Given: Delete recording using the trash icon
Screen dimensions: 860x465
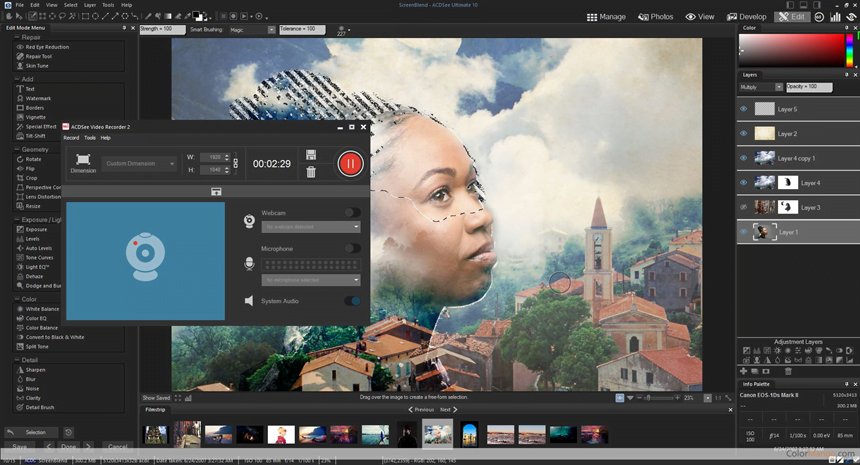Looking at the screenshot, I should (x=311, y=172).
